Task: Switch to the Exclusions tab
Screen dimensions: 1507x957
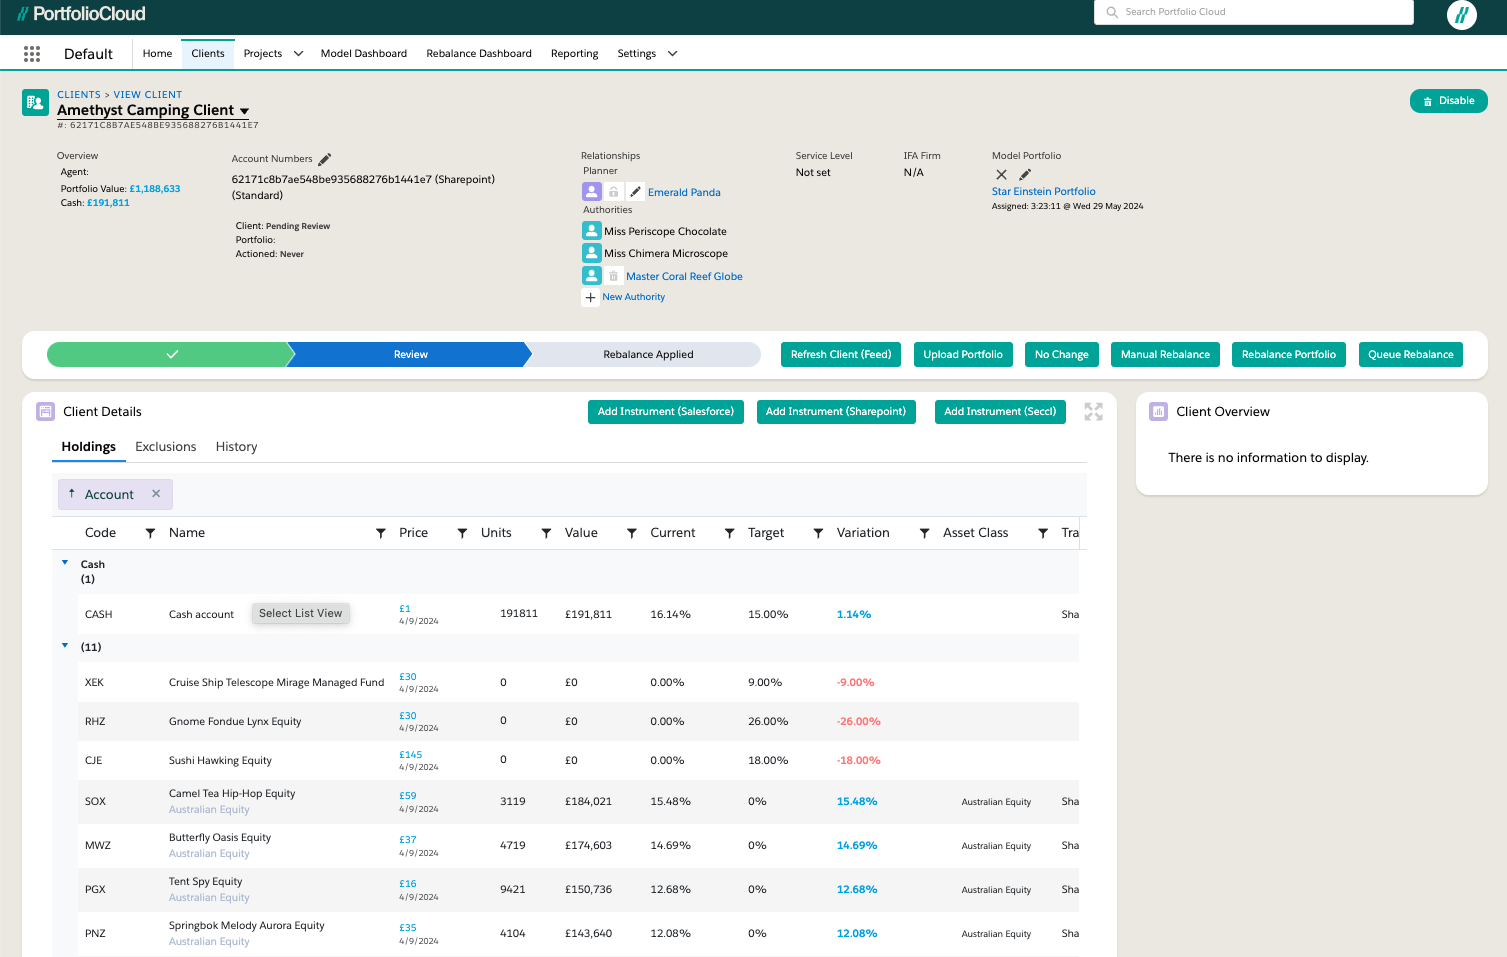Action: [x=166, y=447]
